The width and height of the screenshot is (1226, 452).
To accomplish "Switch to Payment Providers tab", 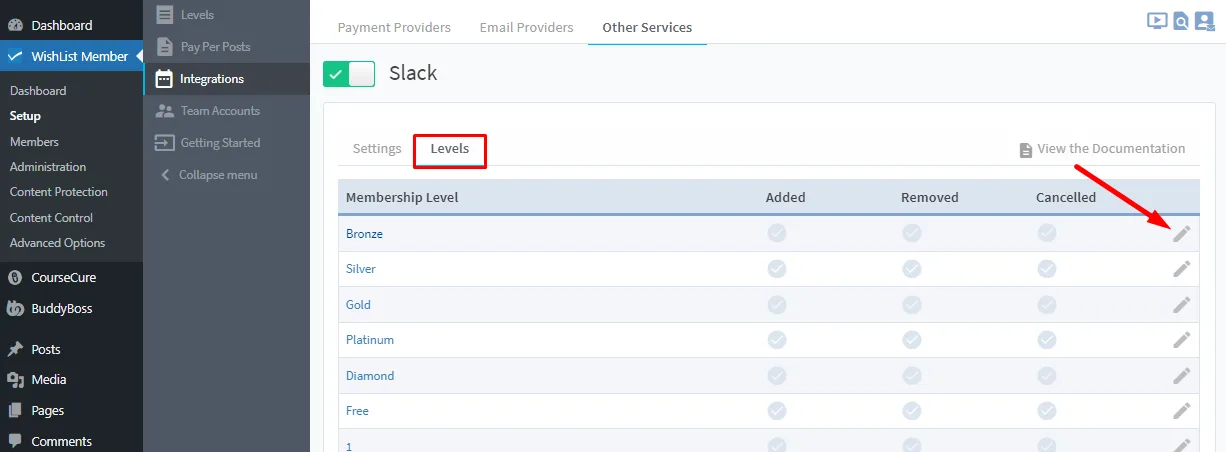I will coord(394,27).
